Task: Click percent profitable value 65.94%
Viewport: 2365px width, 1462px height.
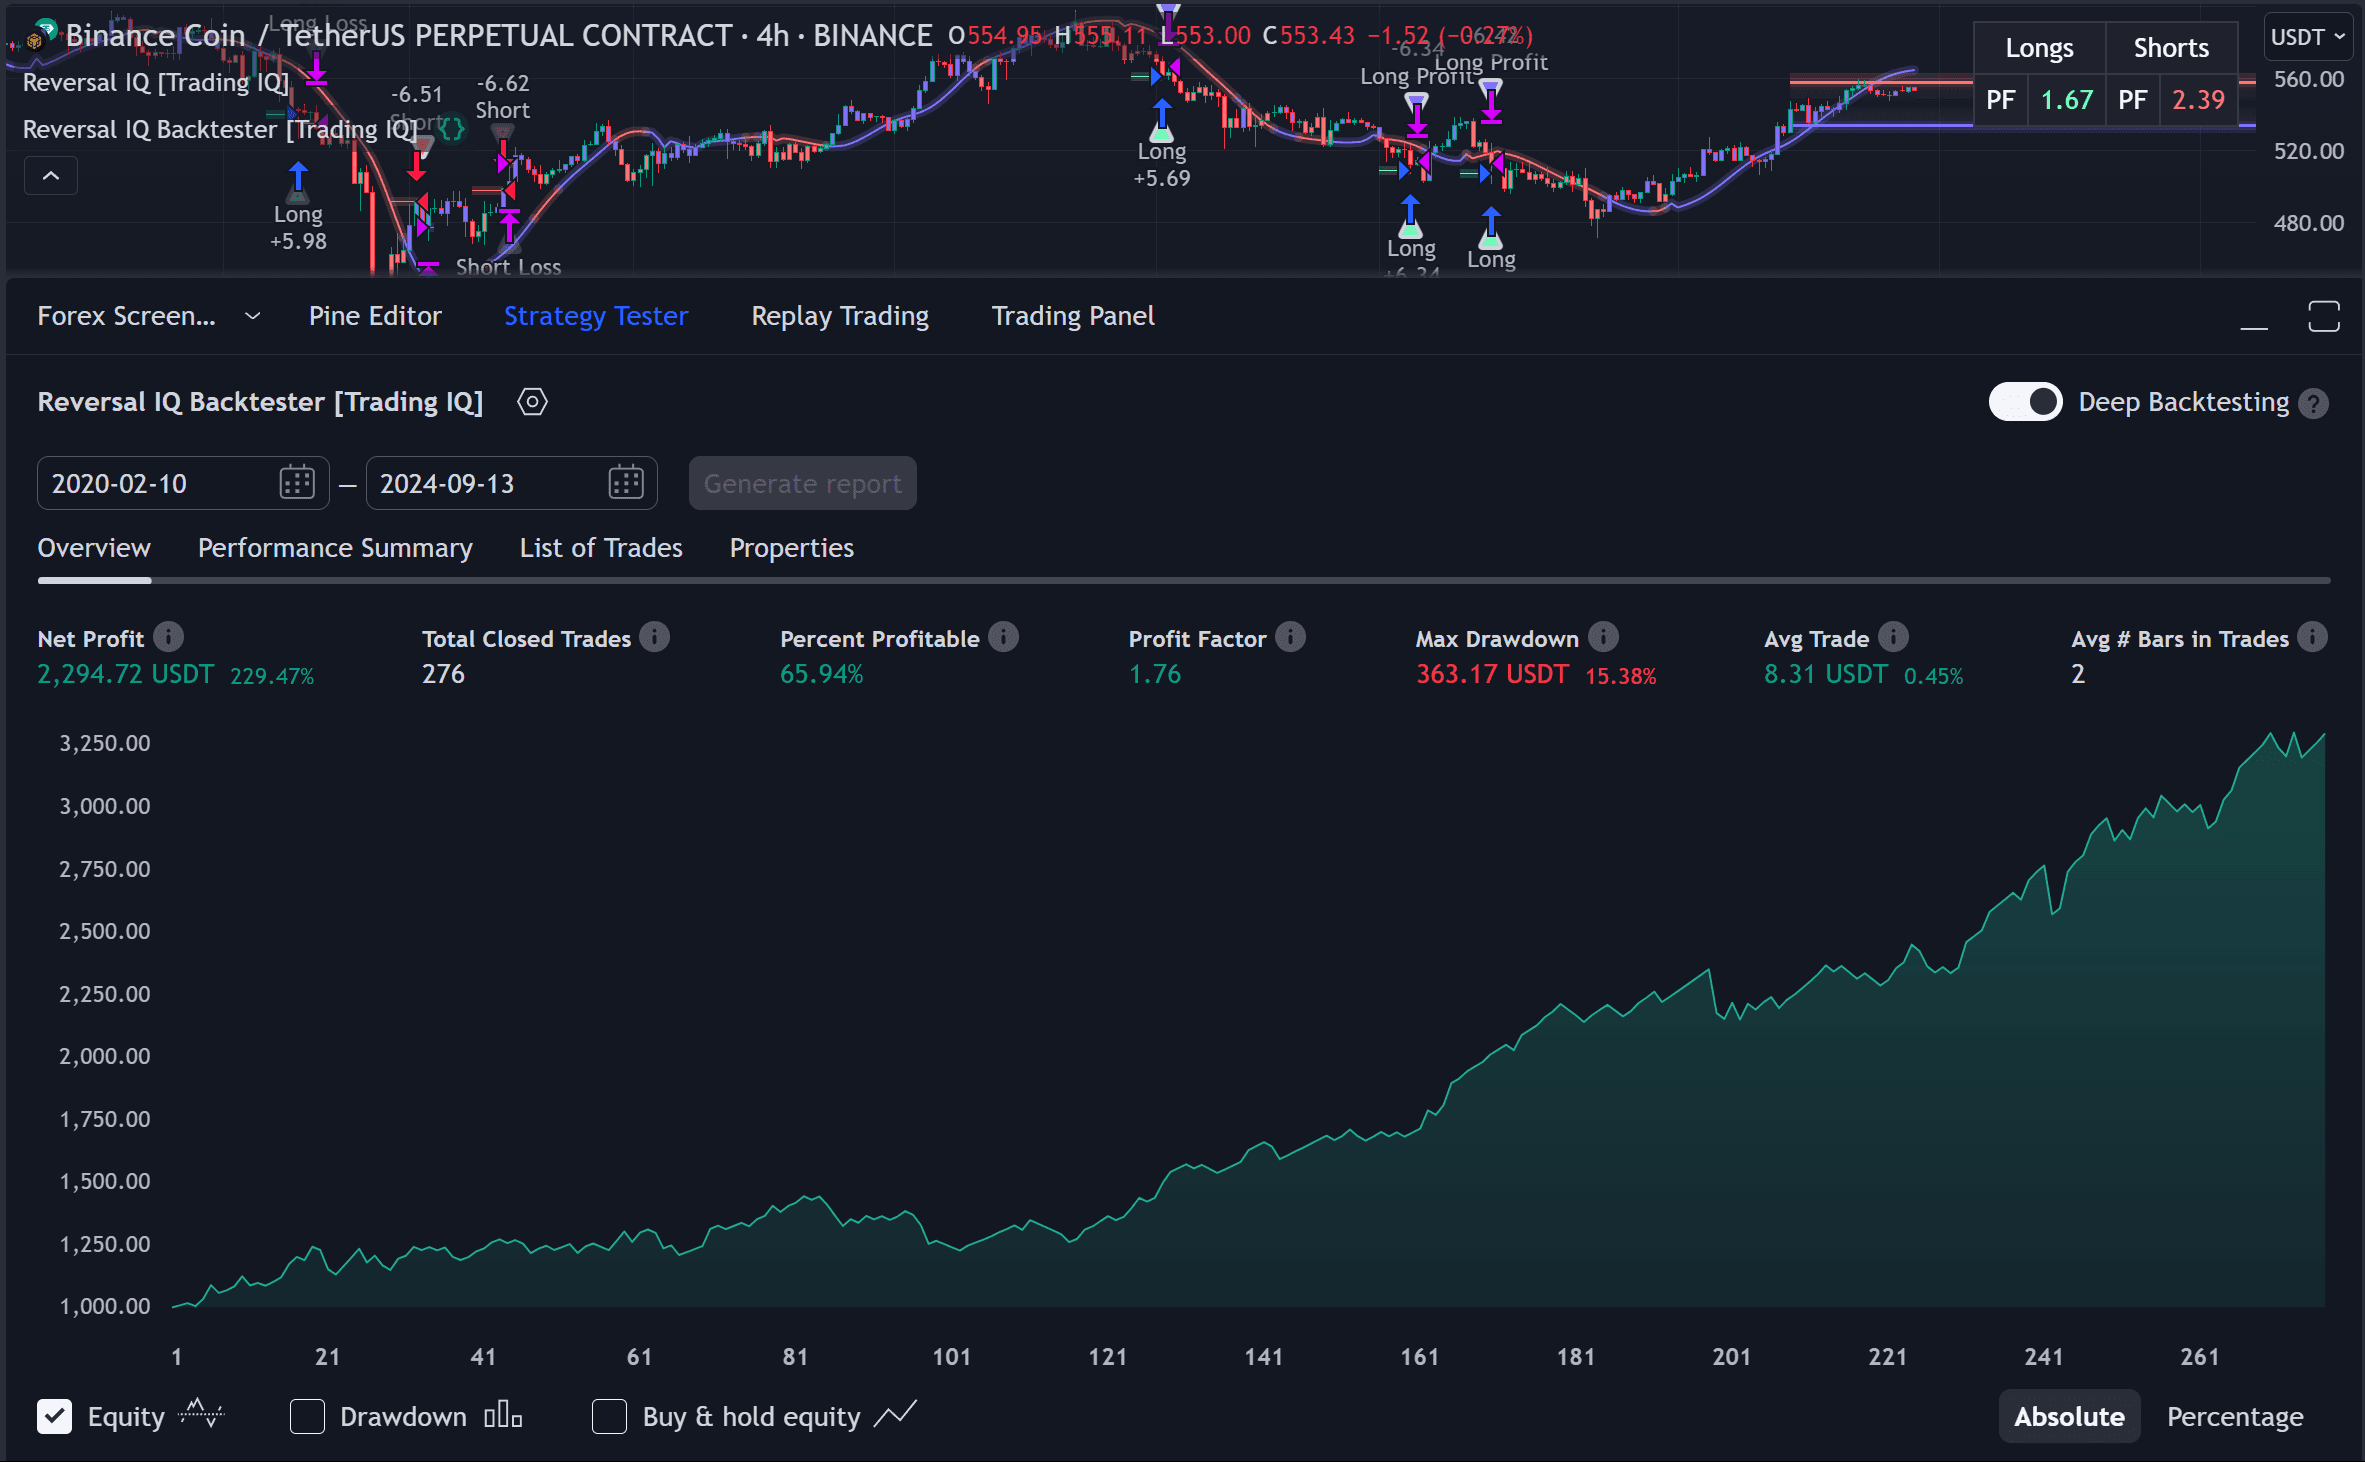Action: [821, 674]
